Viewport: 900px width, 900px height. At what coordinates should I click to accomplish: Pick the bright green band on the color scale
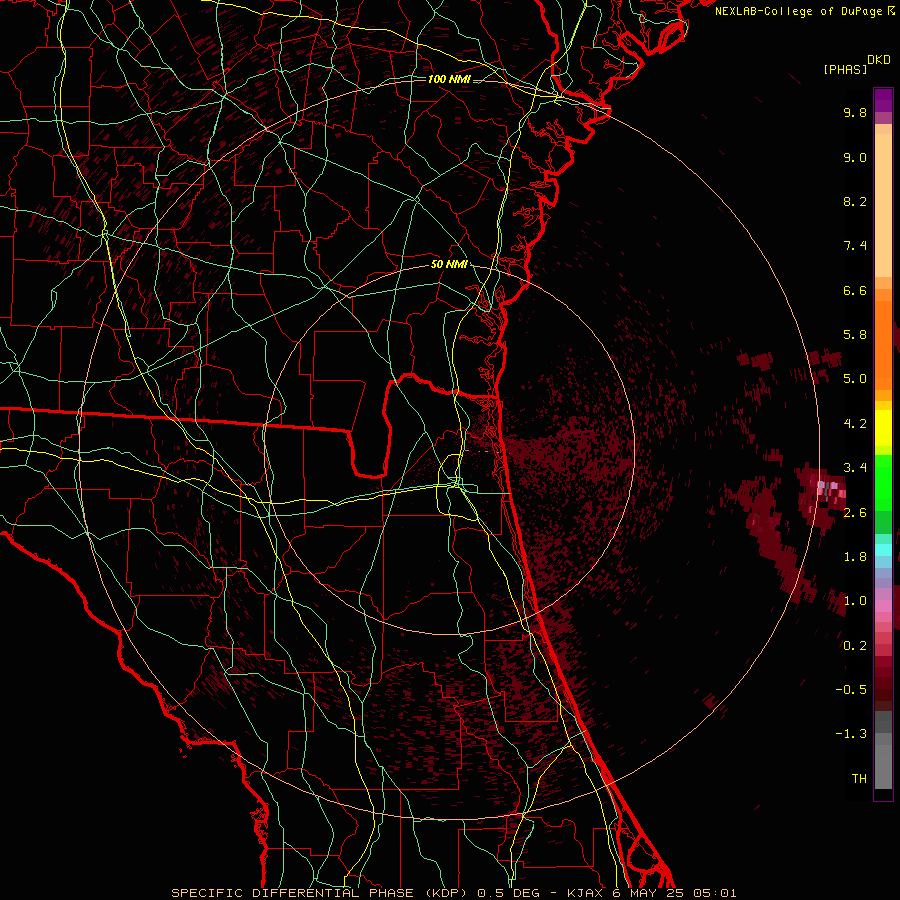[x=883, y=483]
